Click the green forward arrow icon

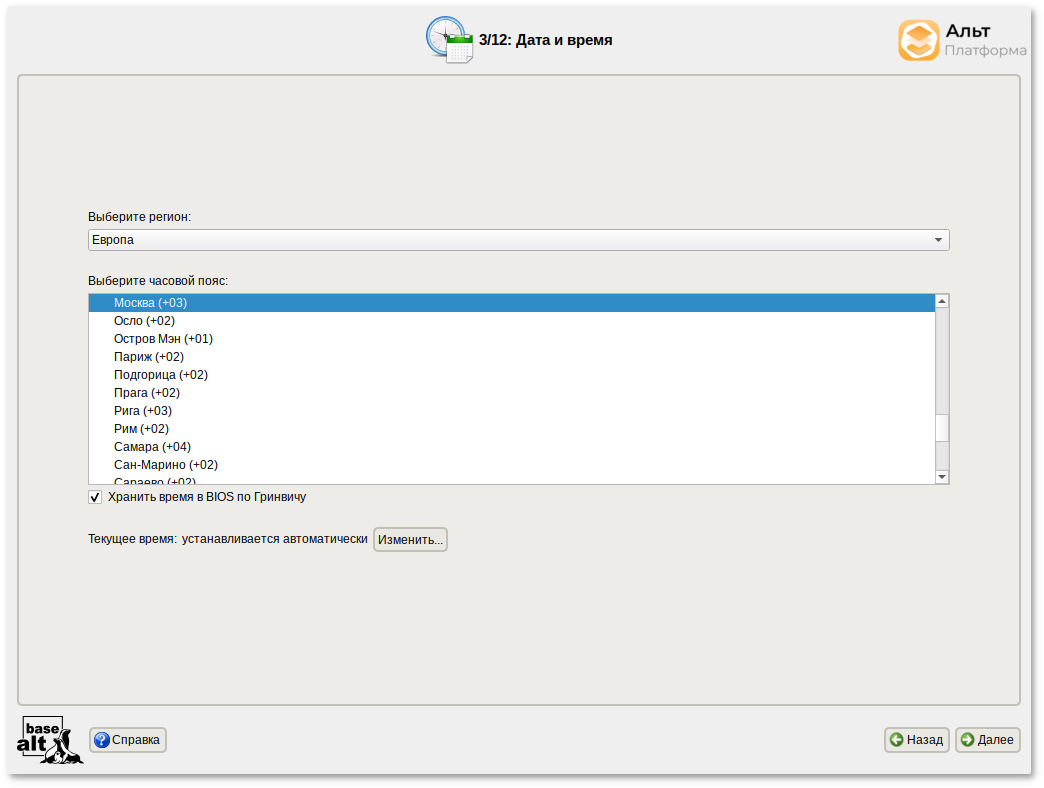point(967,740)
